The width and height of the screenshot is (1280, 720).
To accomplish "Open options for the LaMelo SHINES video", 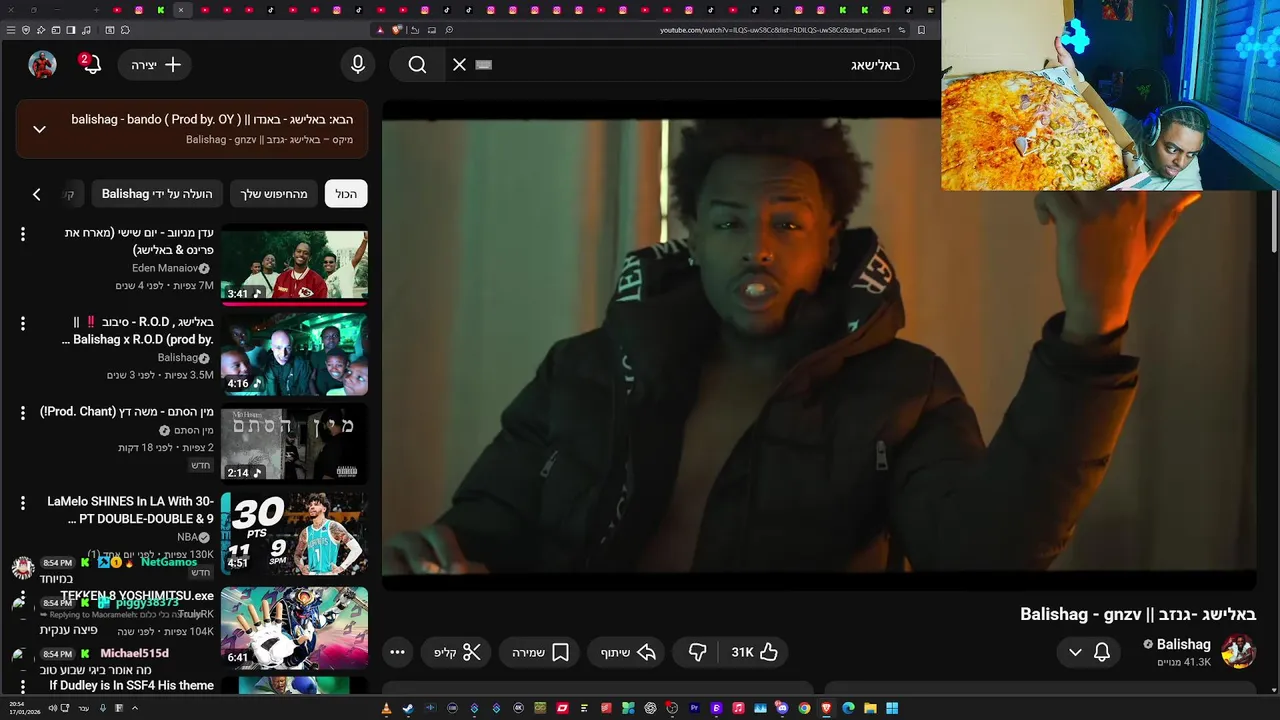I will 23,502.
